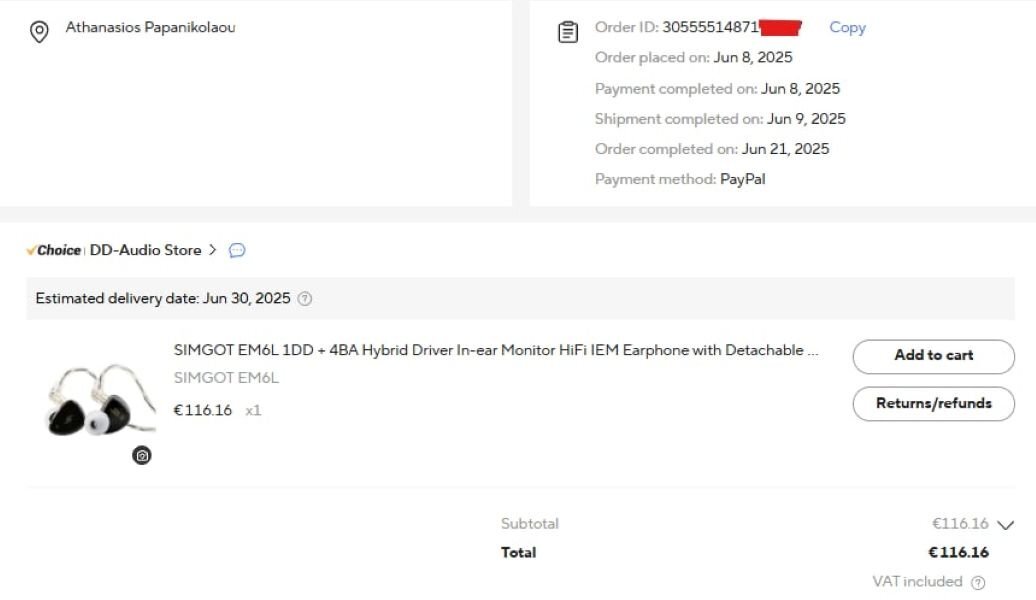Click the item price €116.16 beside x1
Screen dimensions: 1036x600
click(x=202, y=410)
